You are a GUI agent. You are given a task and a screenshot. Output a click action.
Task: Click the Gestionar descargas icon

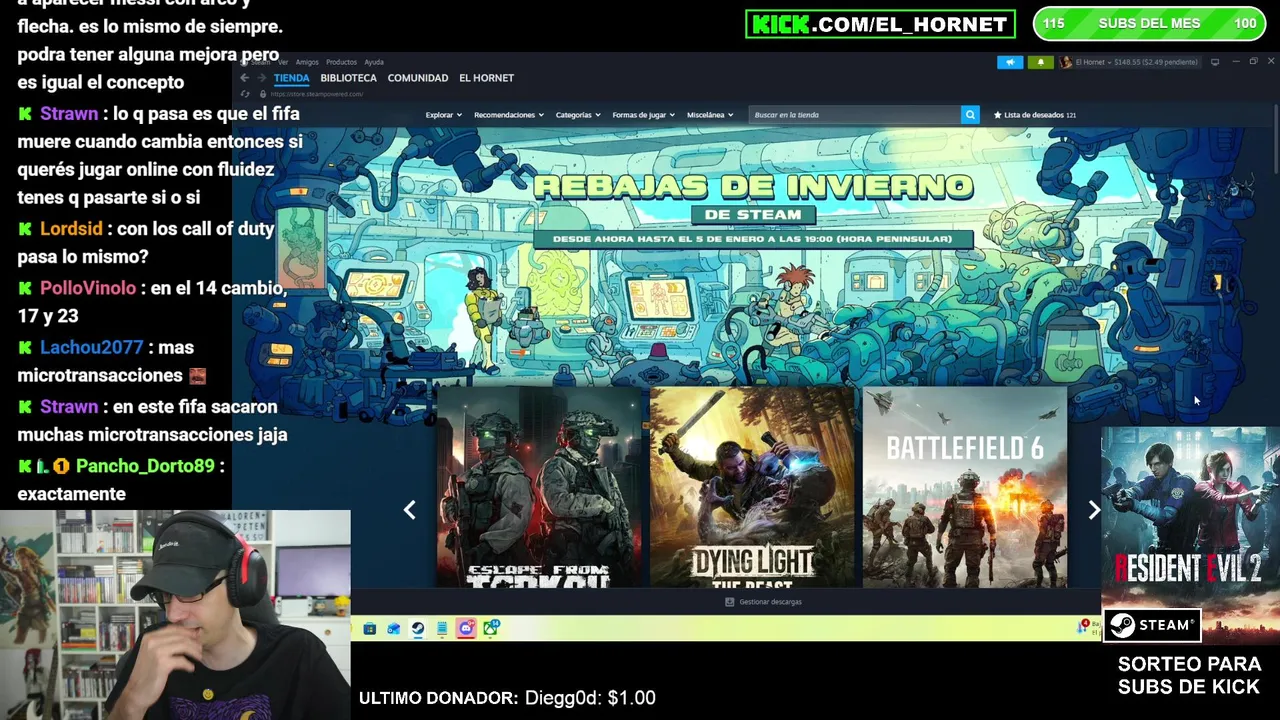[x=729, y=602]
